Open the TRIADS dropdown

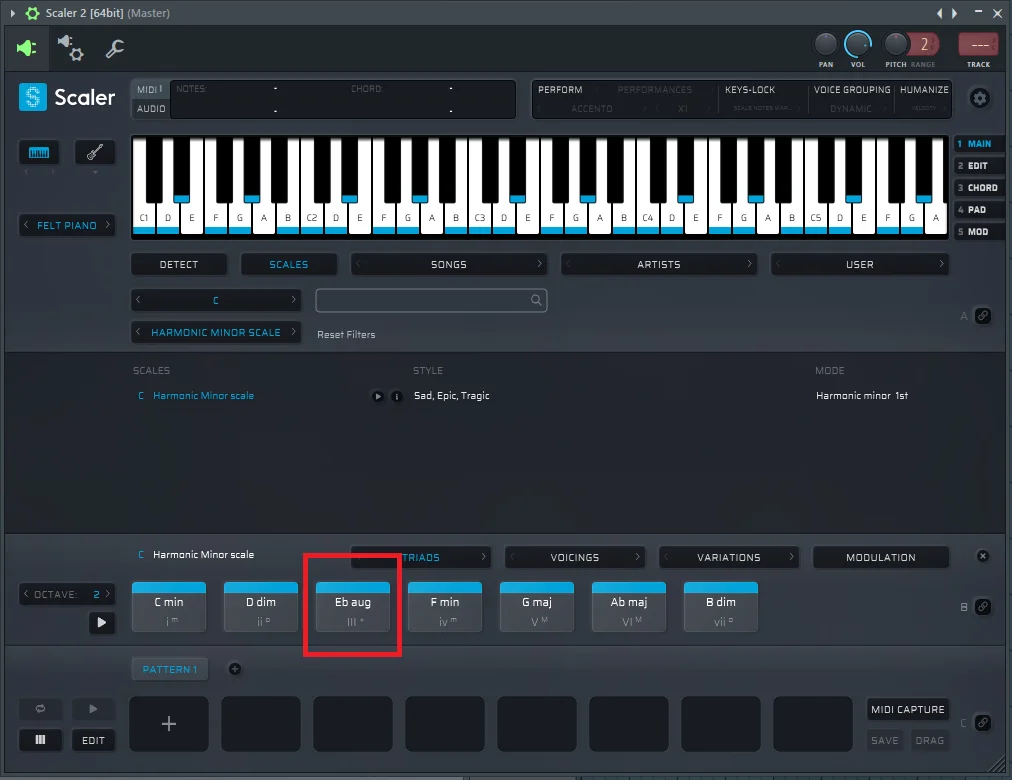point(421,557)
